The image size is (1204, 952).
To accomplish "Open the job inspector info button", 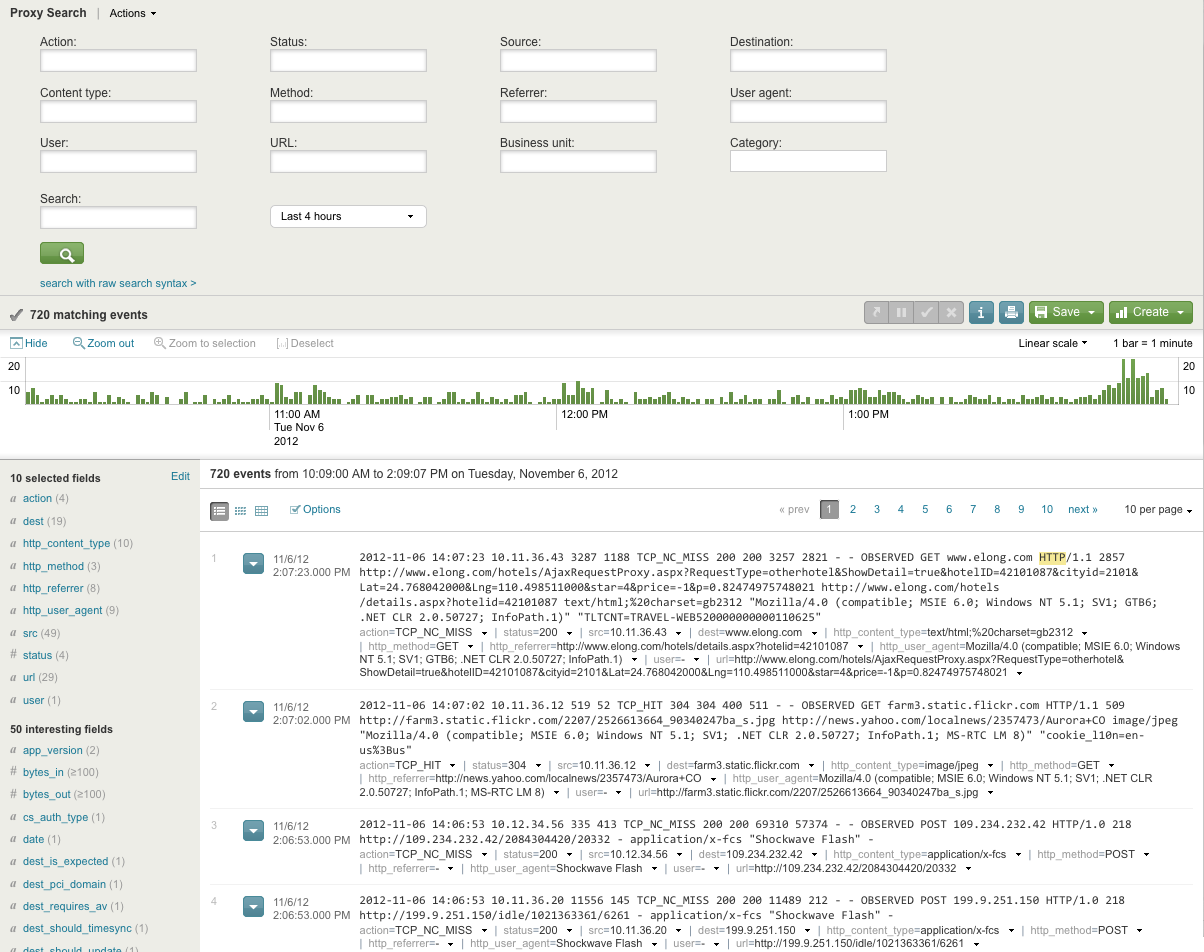I will click(x=981, y=312).
